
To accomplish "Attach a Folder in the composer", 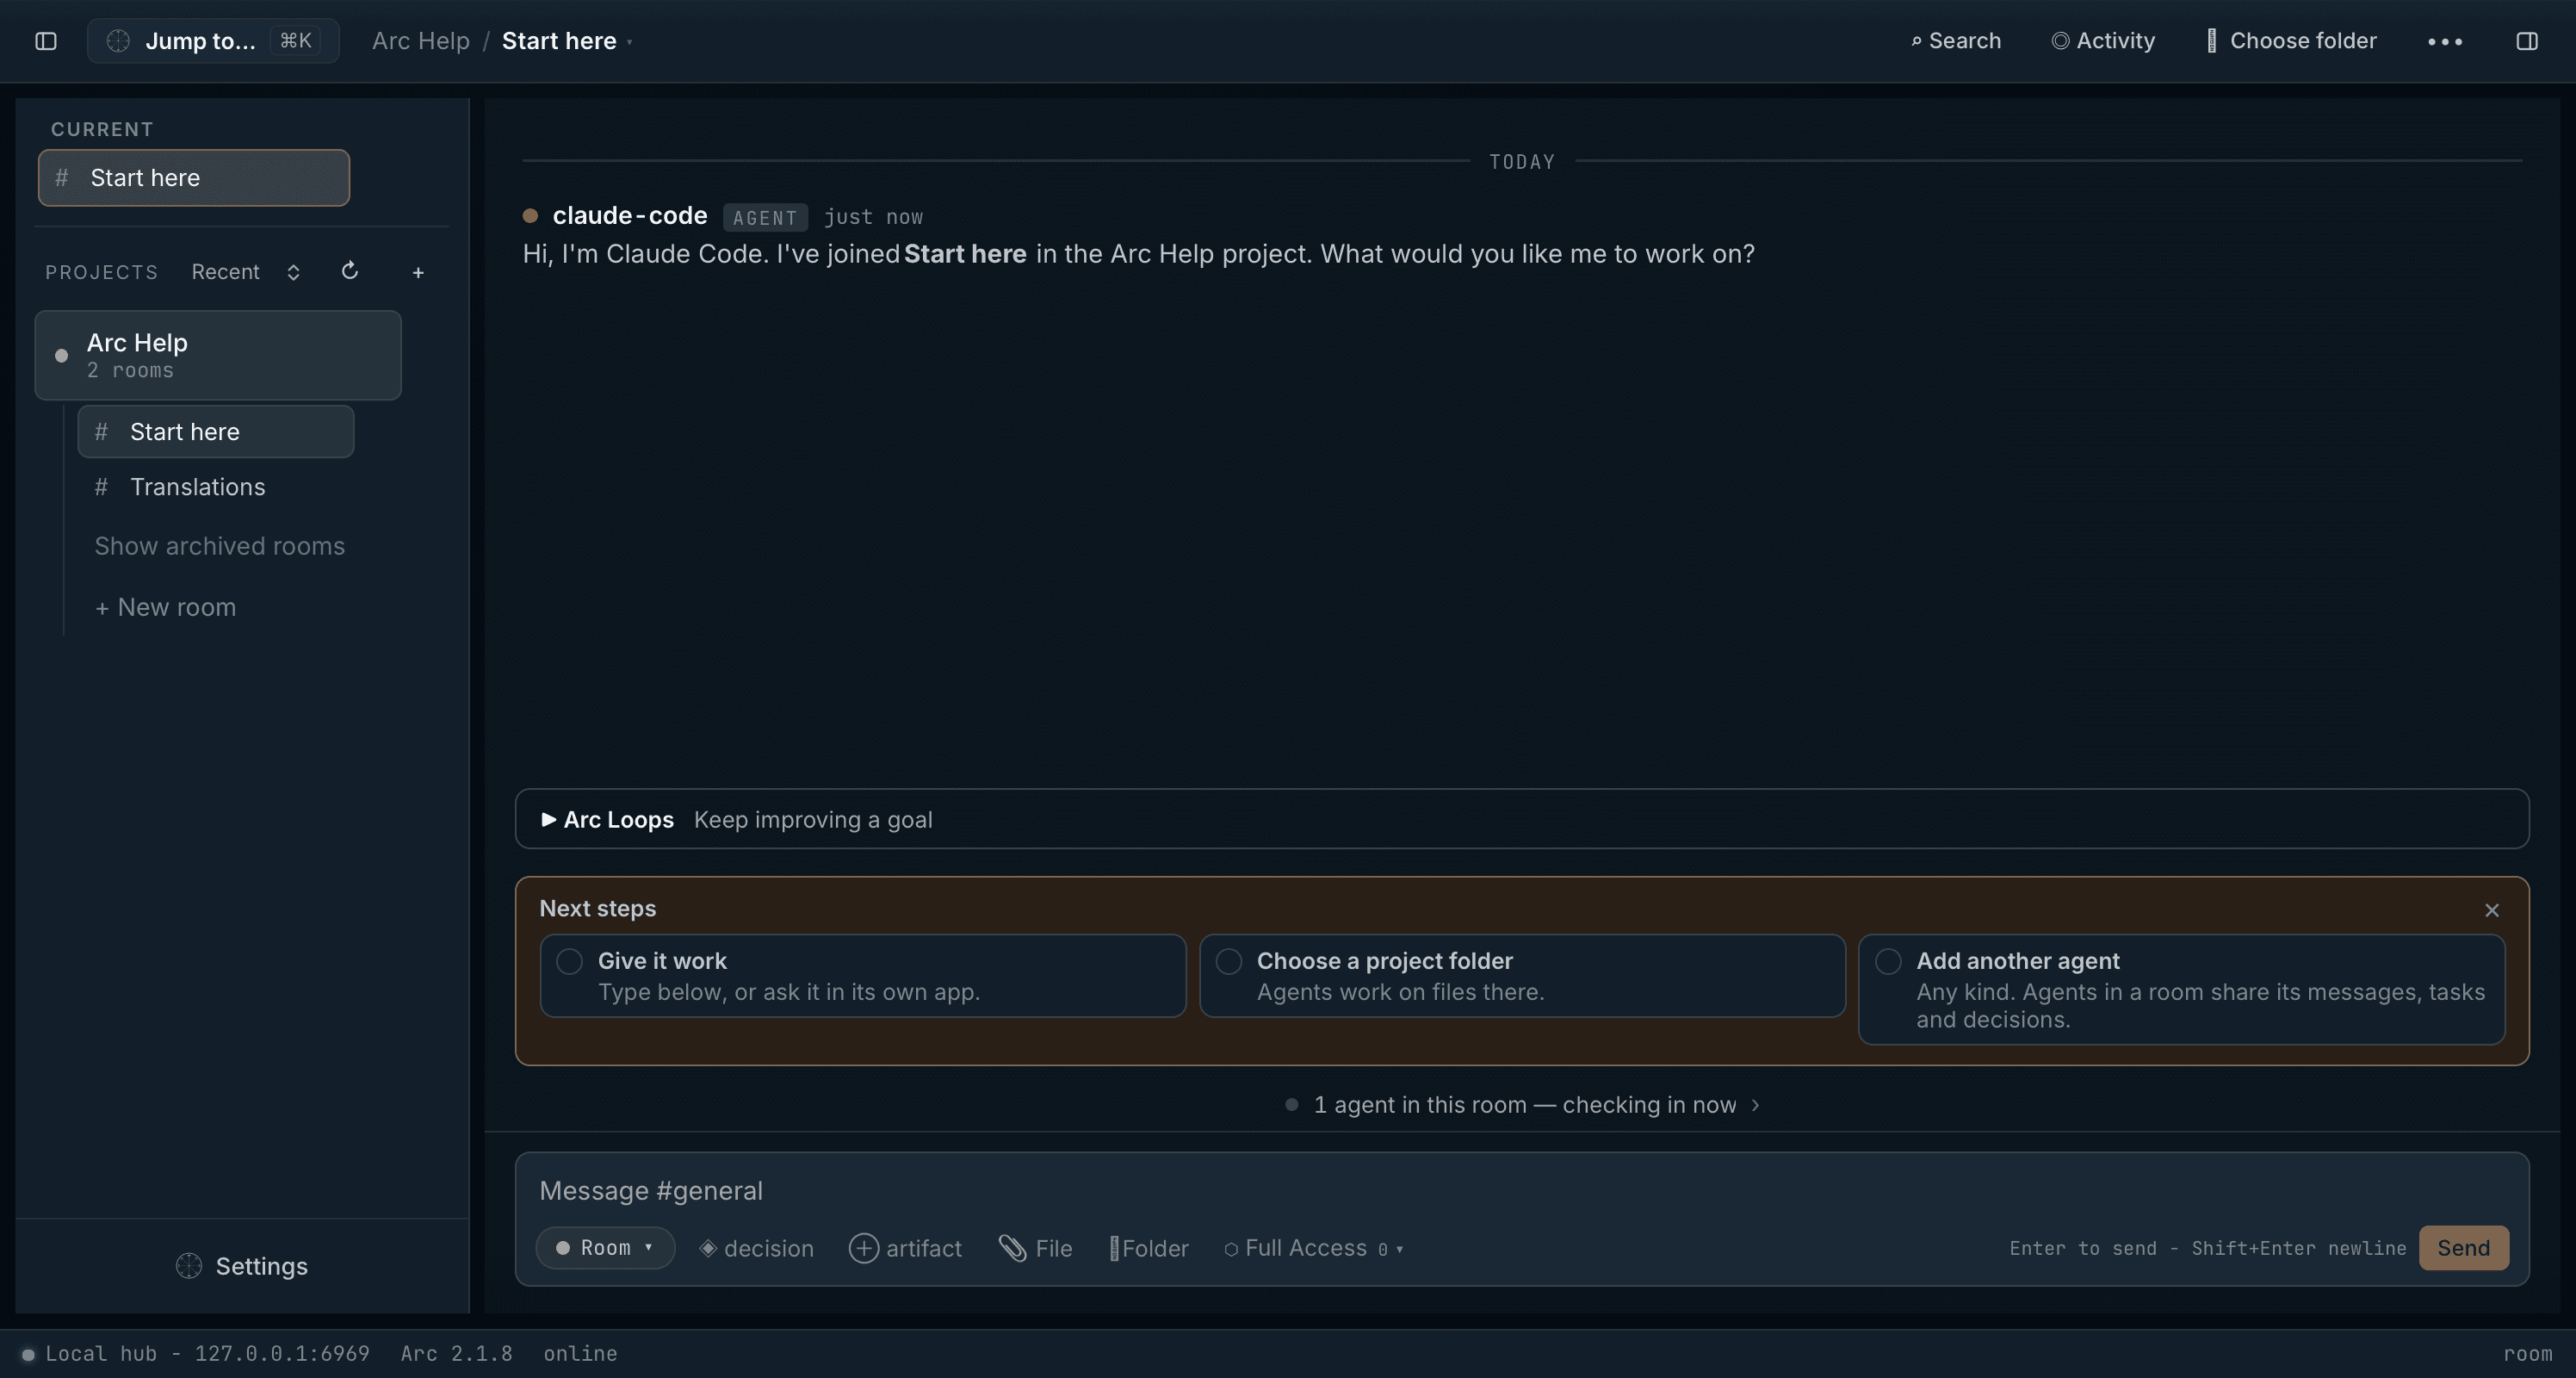I will pos(1149,1248).
